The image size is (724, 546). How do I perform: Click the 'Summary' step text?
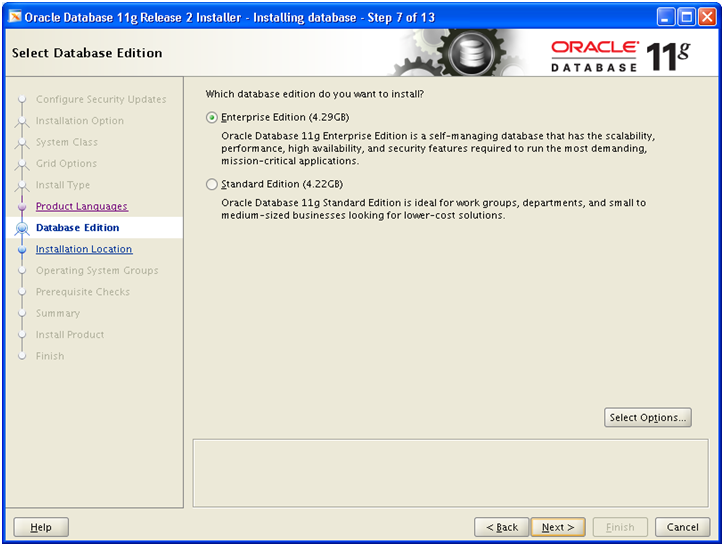point(58,313)
